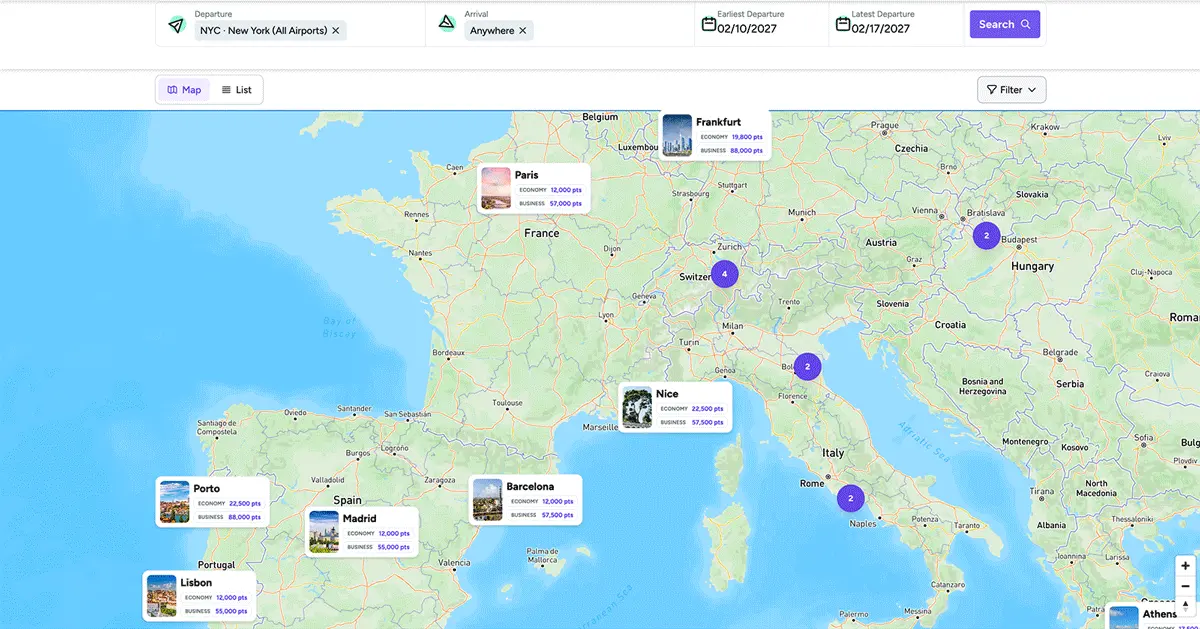This screenshot has height=629, width=1200.
Task: Remove the NYC New York departure chip
Action: (336, 31)
